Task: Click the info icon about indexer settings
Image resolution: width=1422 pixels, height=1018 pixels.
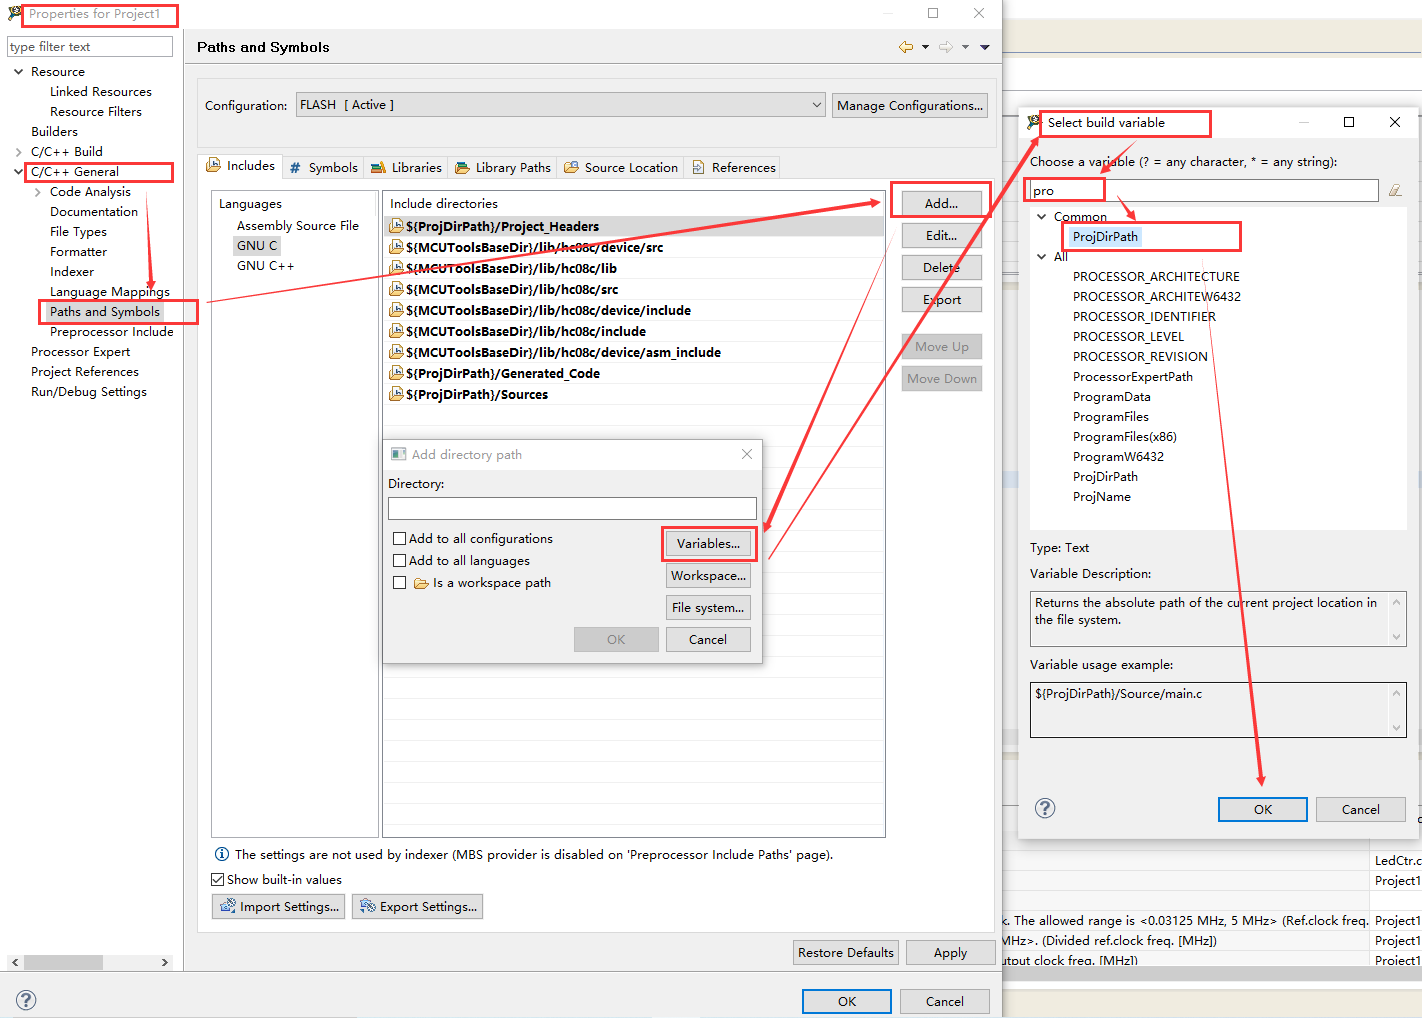Action: 222,854
